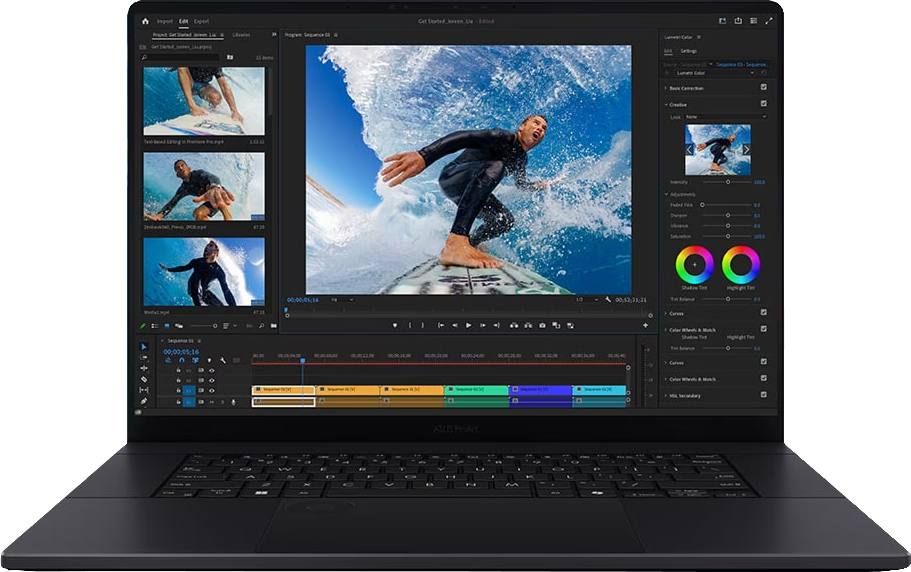Viewport: 911px width, 572px height.
Task: Toggle project writable green pencil icon
Action: pos(144,326)
